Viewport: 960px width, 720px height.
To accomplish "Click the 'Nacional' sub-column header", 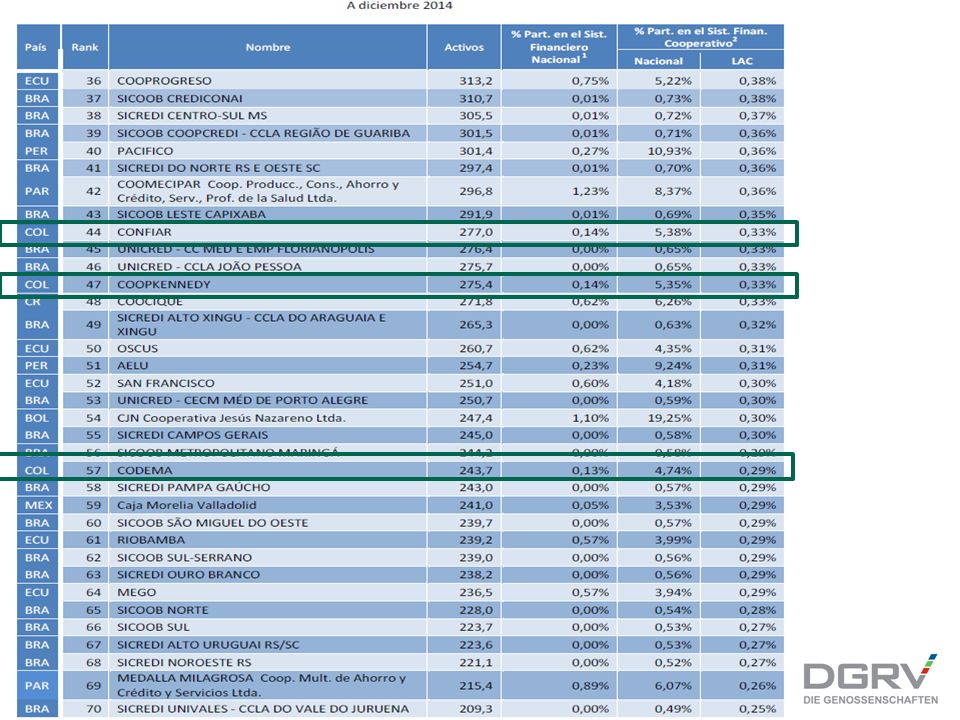I will tap(658, 61).
